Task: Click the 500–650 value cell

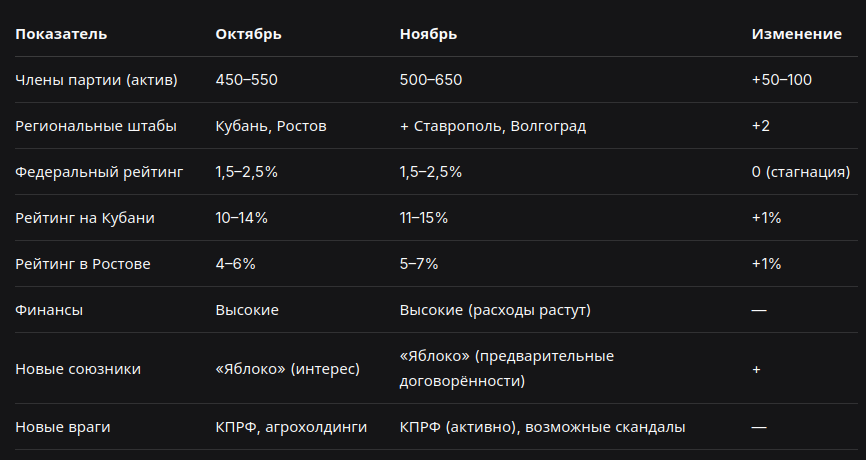Action: tap(431, 80)
